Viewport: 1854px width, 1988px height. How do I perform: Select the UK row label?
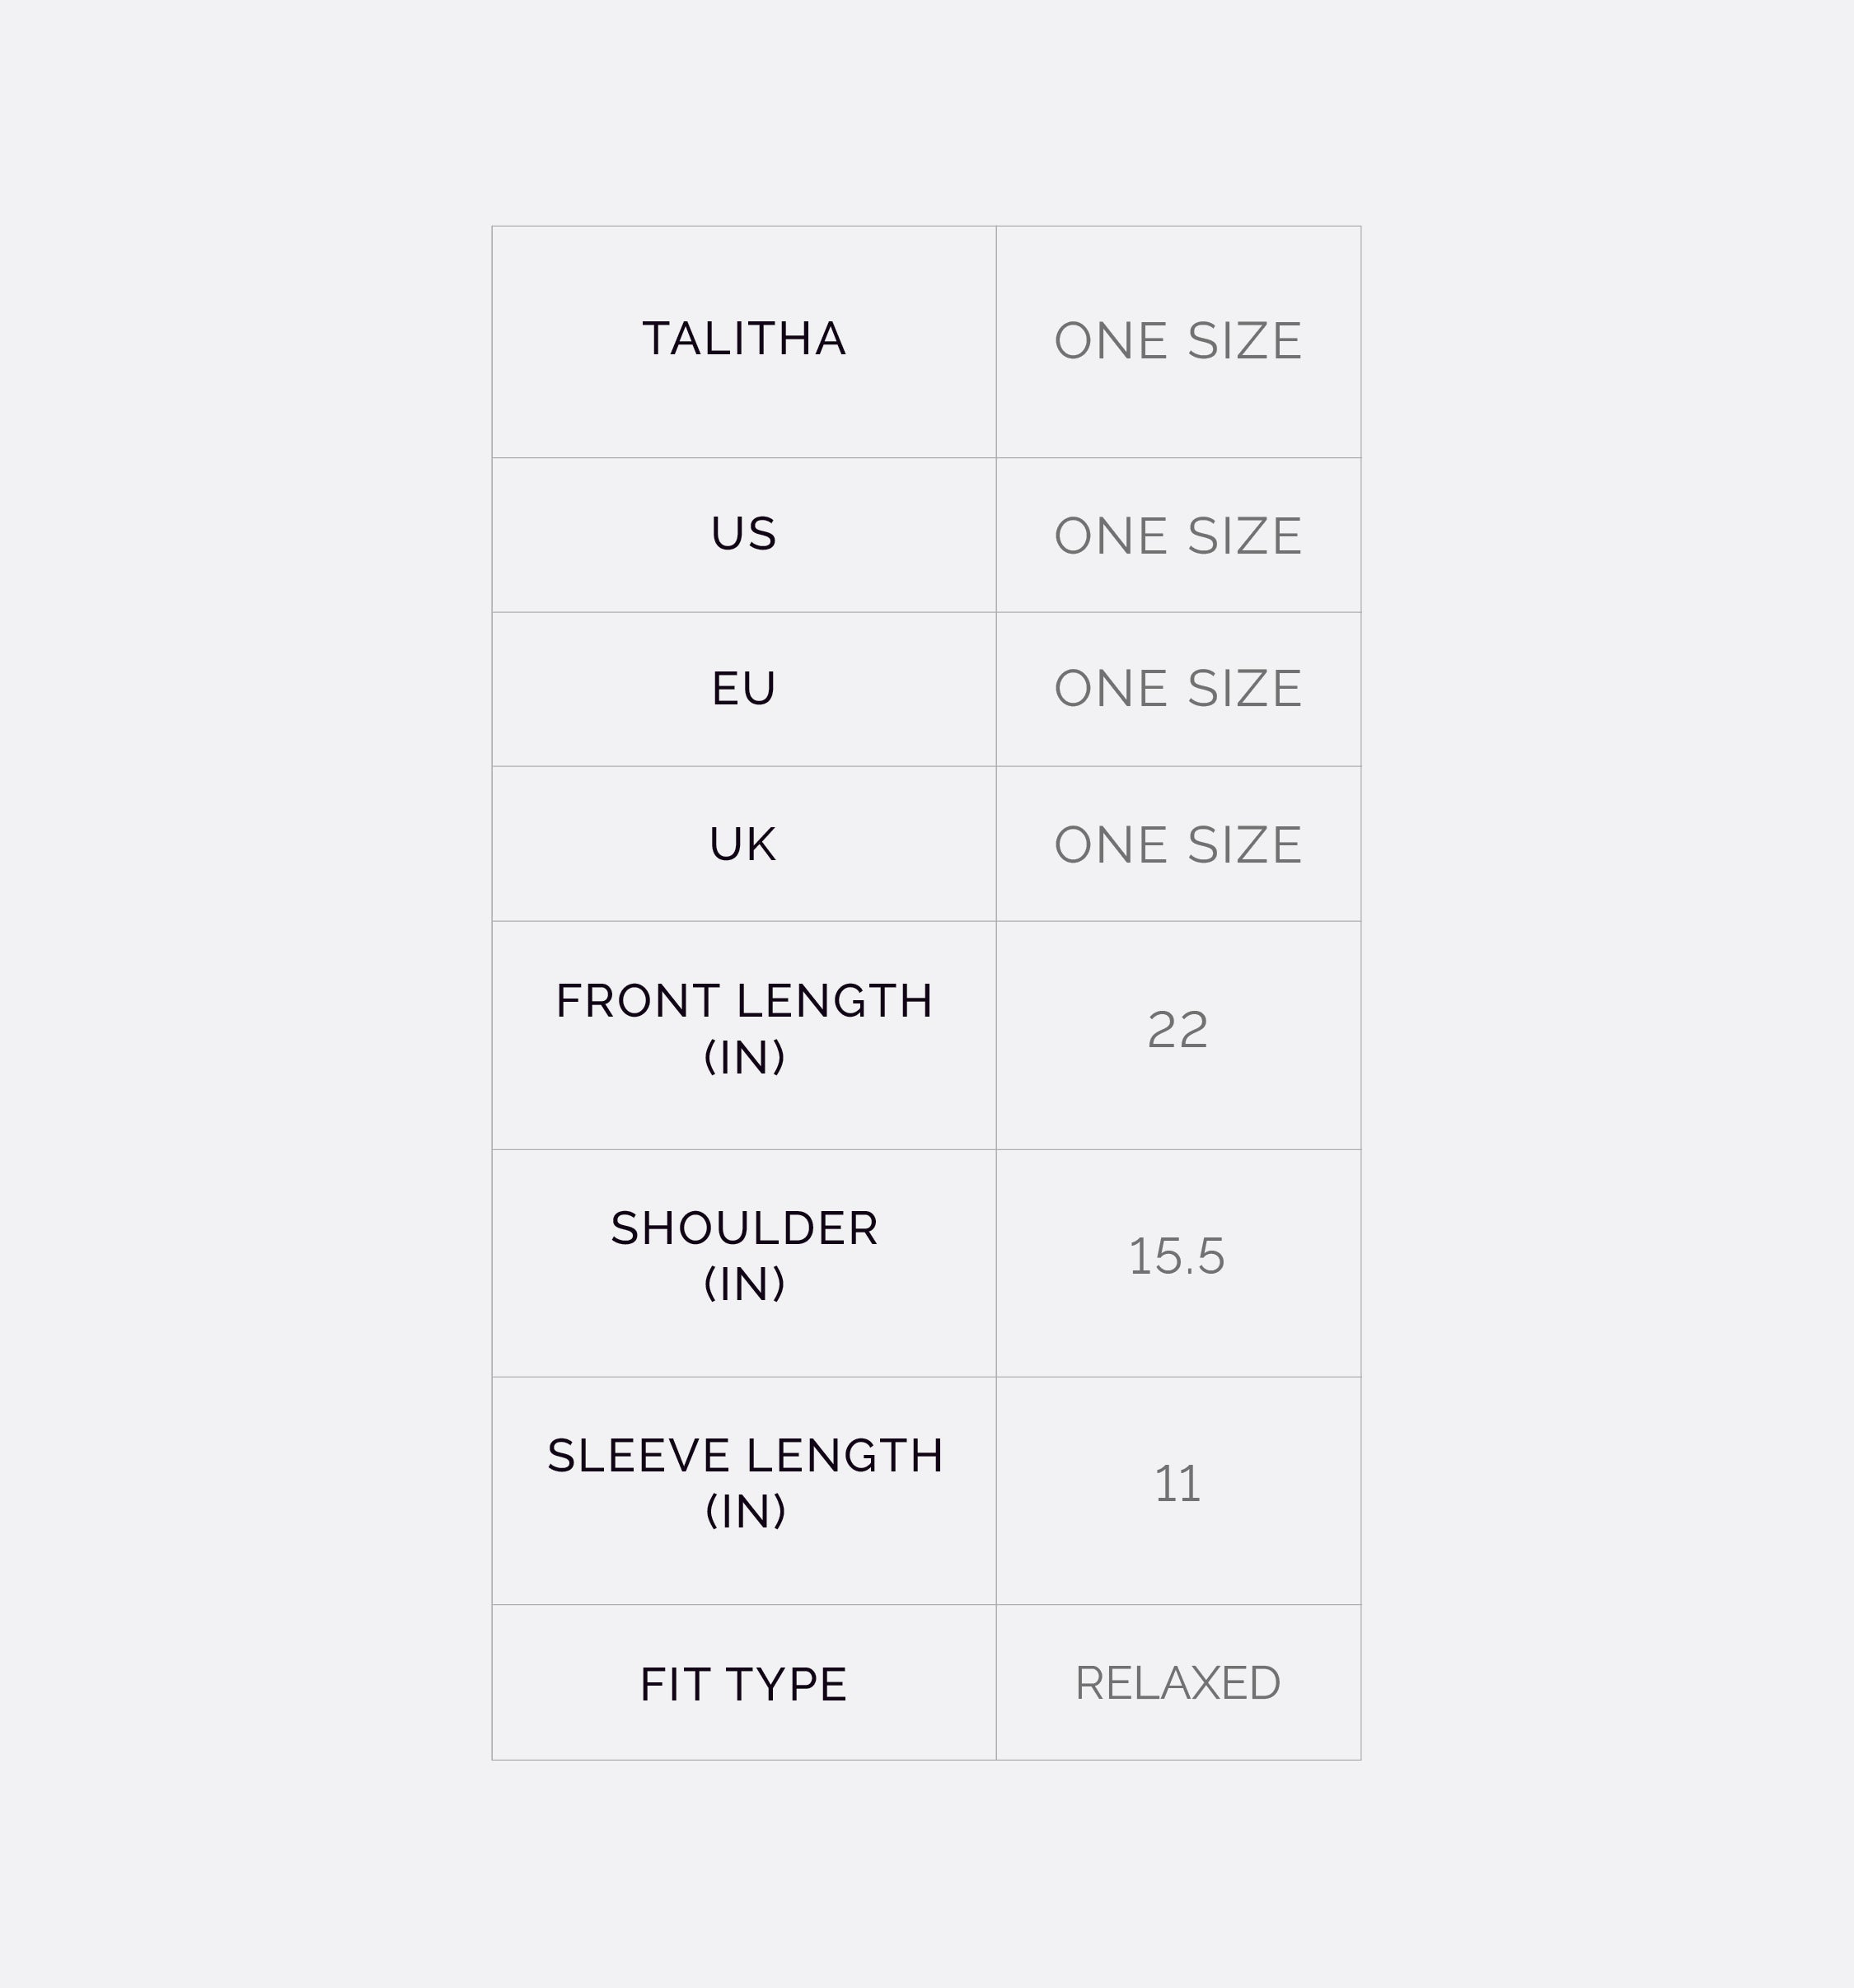click(x=743, y=844)
